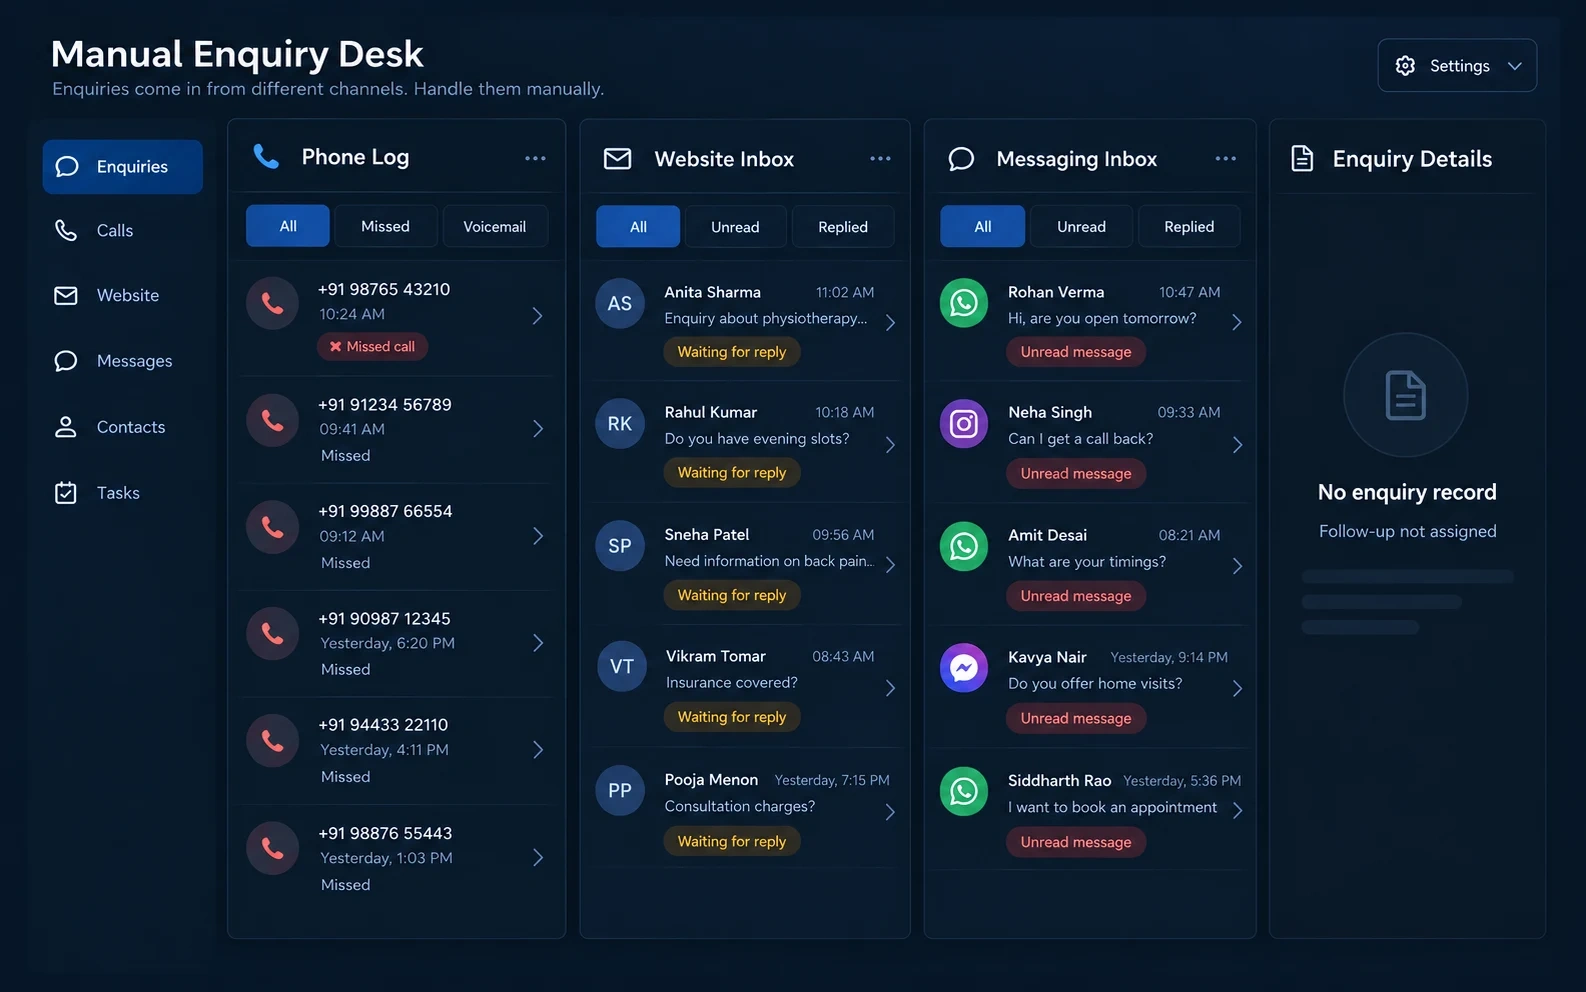Filter Website Inbox by Unread
Screen dimensions: 1586x992
pyautogui.click(x=735, y=227)
